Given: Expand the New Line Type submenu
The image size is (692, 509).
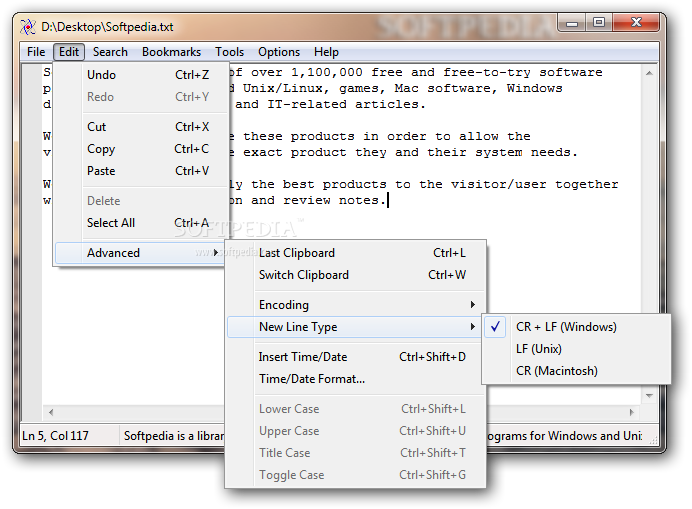Looking at the screenshot, I should coord(354,327).
